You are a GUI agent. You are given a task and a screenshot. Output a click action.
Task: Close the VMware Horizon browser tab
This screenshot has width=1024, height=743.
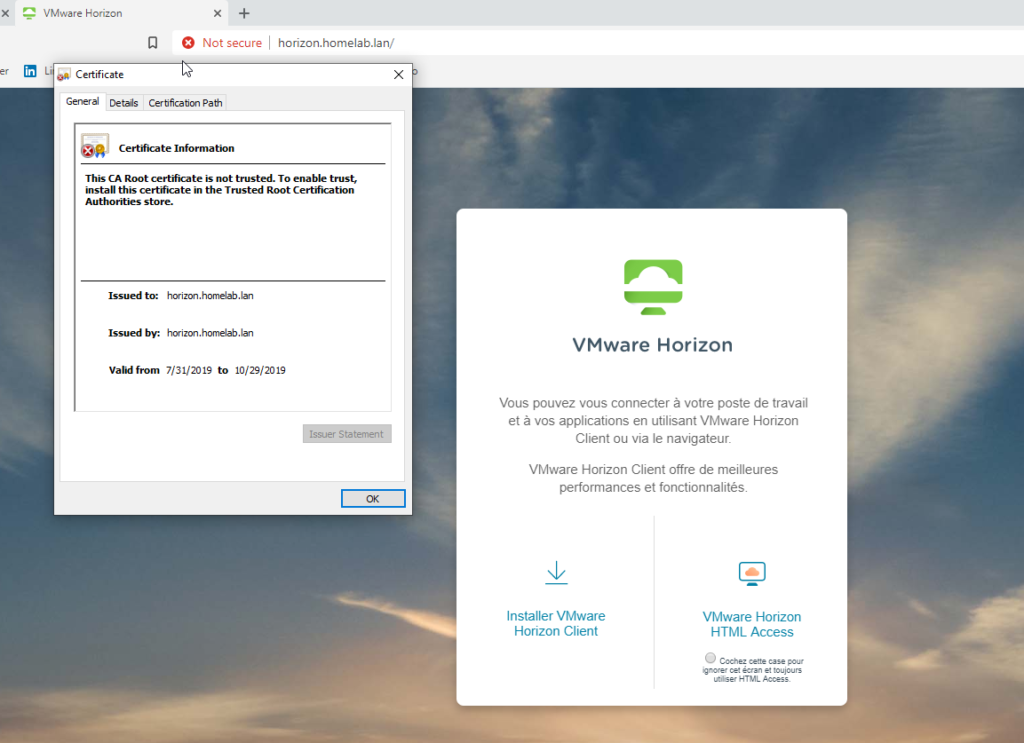[217, 13]
